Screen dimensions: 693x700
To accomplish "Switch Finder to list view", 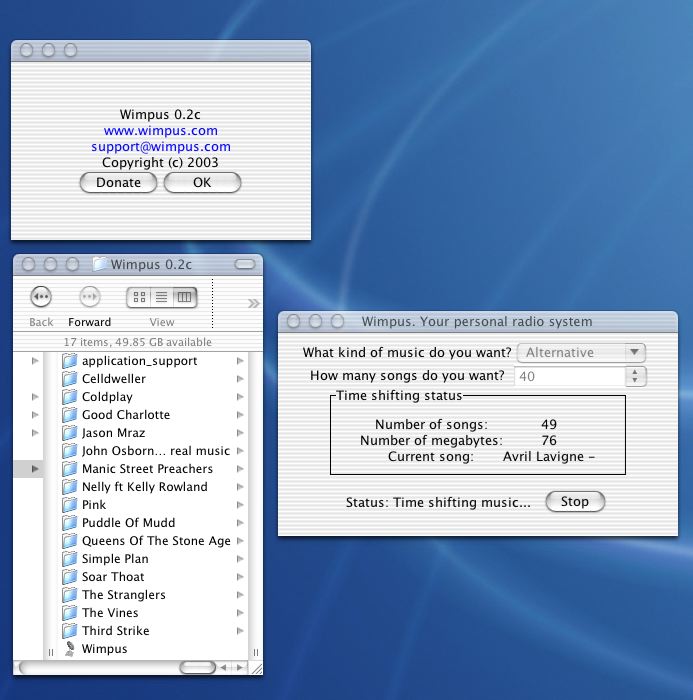I will pos(162,297).
